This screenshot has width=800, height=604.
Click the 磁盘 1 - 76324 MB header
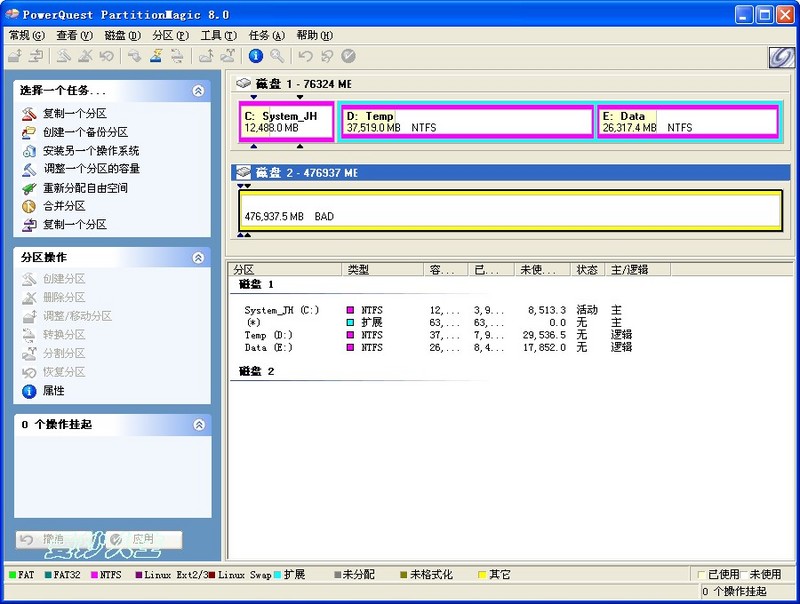(511, 84)
